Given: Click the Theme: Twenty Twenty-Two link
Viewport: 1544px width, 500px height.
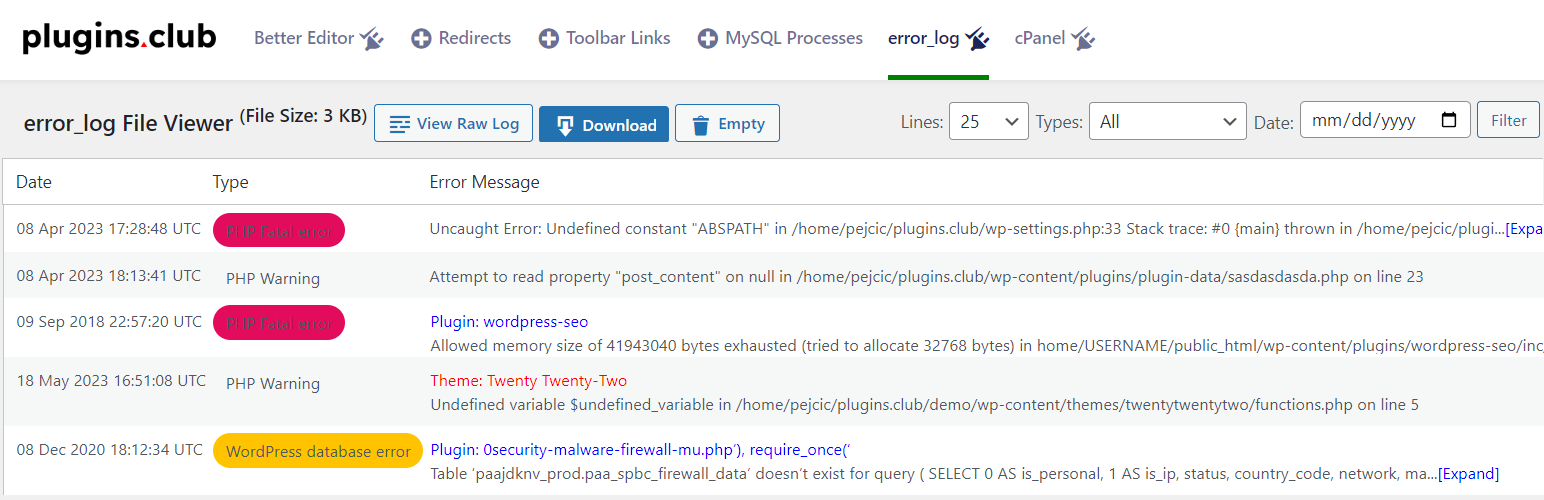Looking at the screenshot, I should point(529,381).
